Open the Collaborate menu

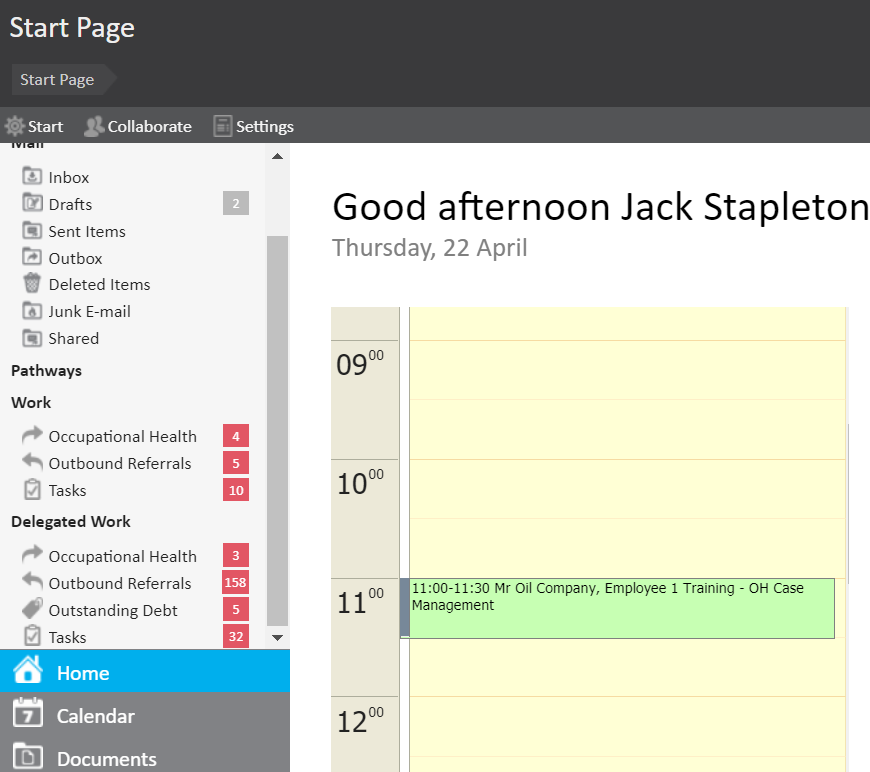(x=138, y=126)
